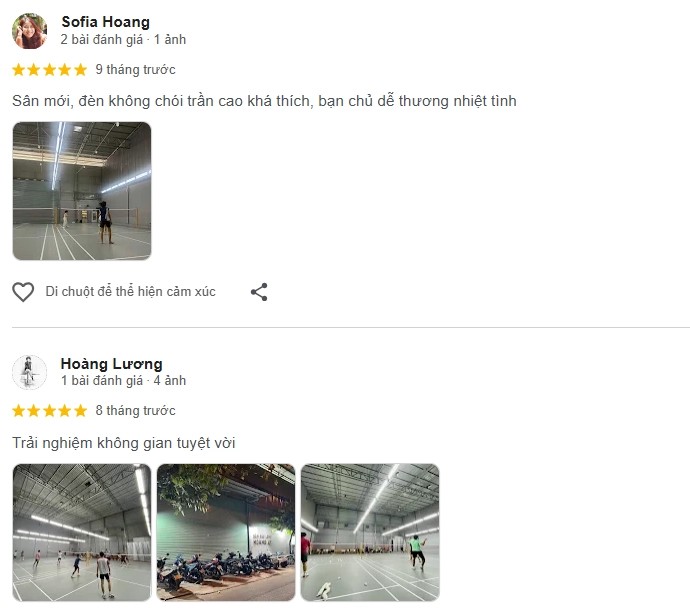690x613 pixels.
Task: Click Hoàng Lương's '1 bài đánh giá · 4 ảnh' stats
Action: [x=123, y=381]
